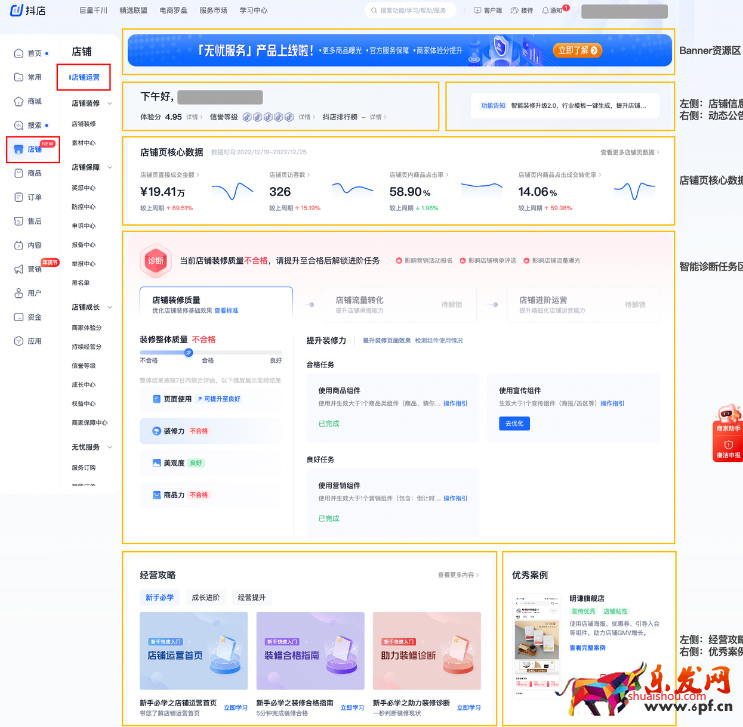This screenshot has height=727, width=743.
Task: Open 售后 icon in sidebar
Action: click(x=18, y=221)
